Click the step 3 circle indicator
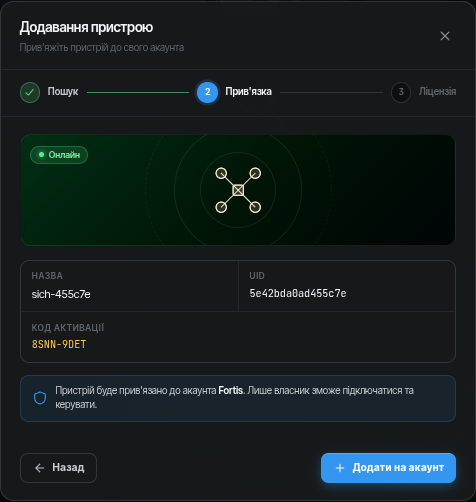The image size is (476, 502). coord(401,92)
